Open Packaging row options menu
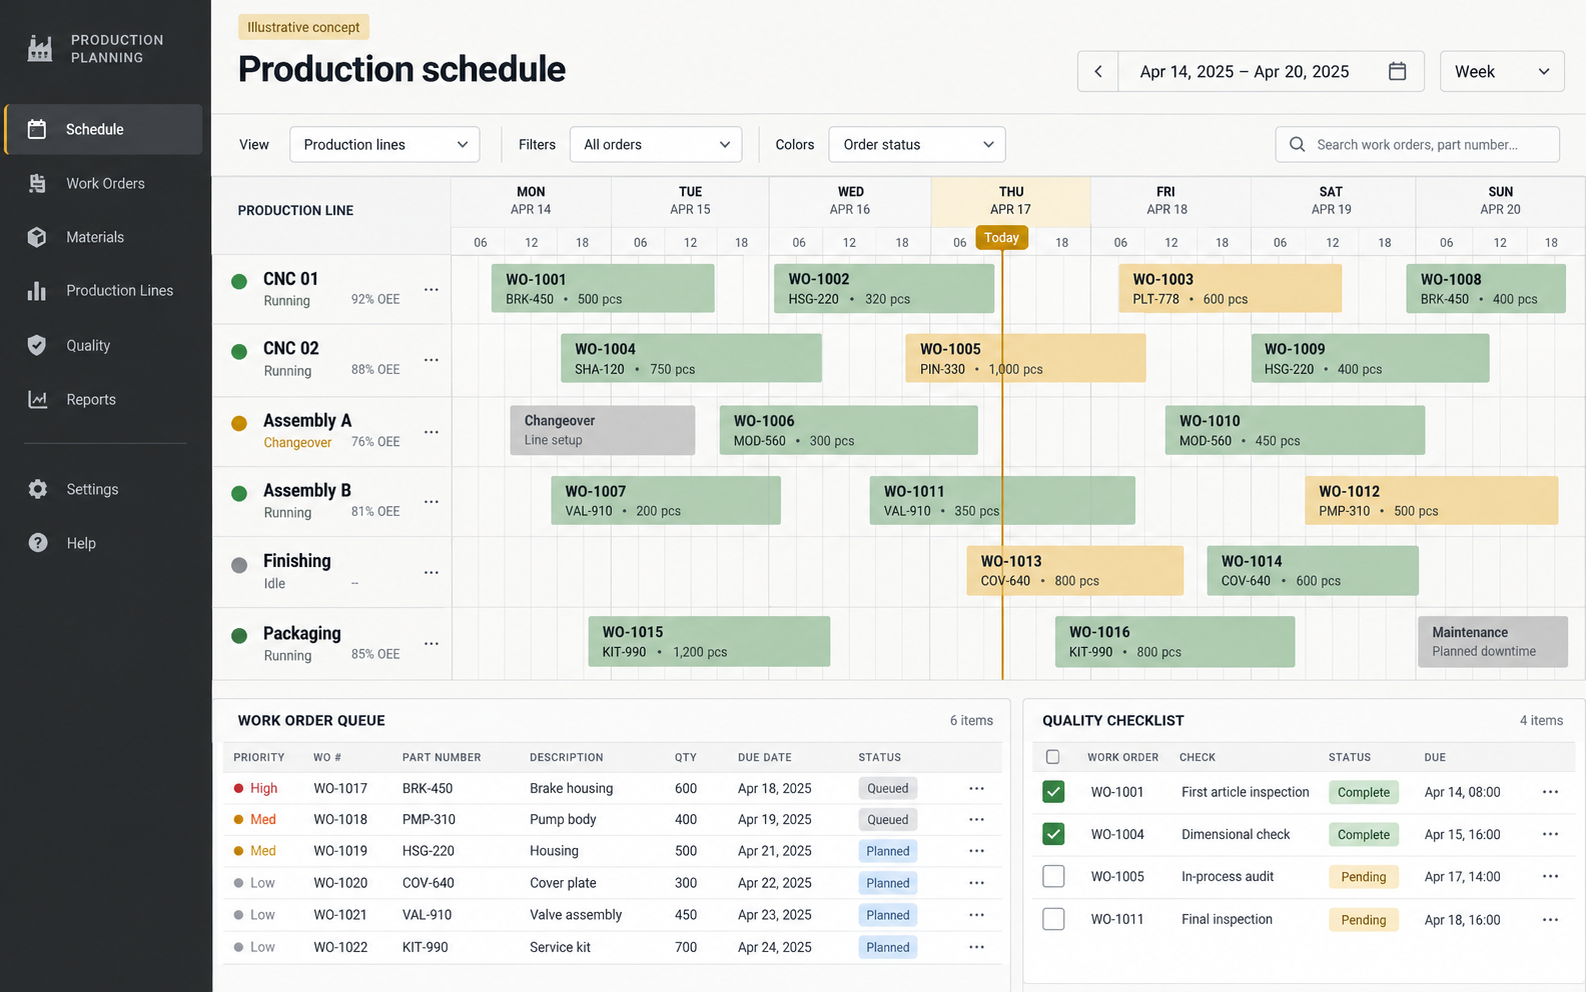 (x=431, y=643)
